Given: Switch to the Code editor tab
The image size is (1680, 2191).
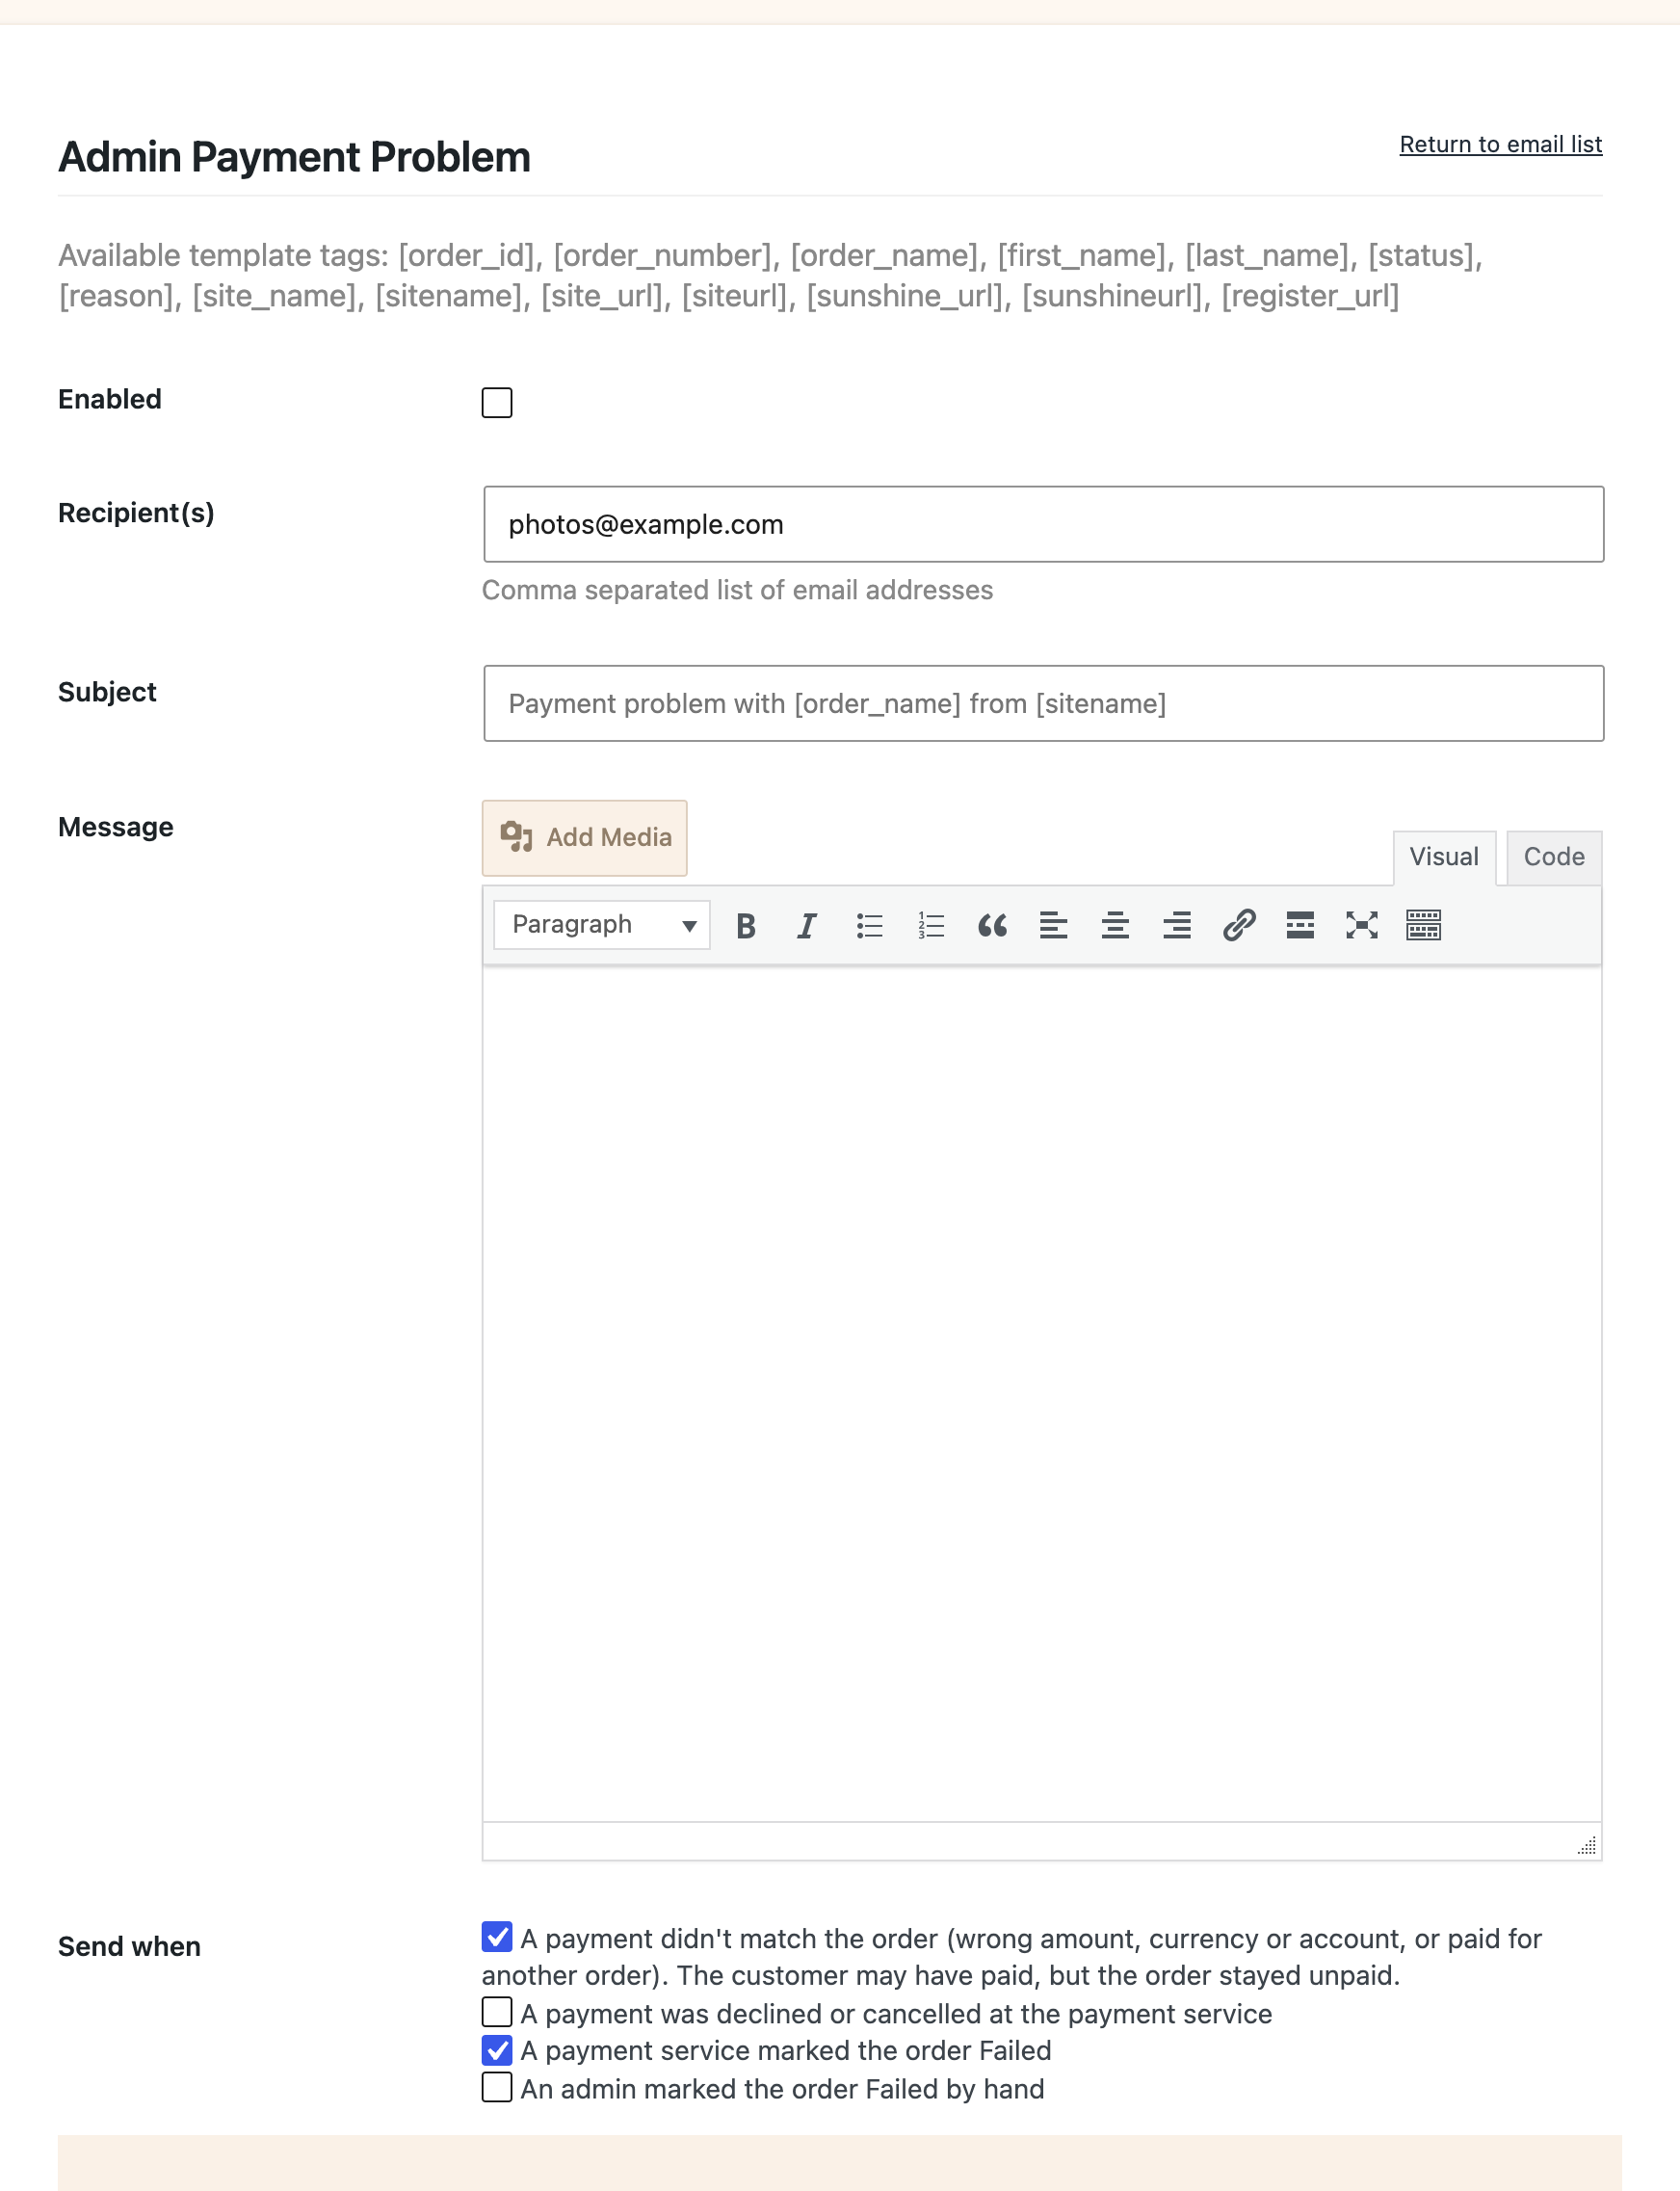Looking at the screenshot, I should click(1554, 857).
